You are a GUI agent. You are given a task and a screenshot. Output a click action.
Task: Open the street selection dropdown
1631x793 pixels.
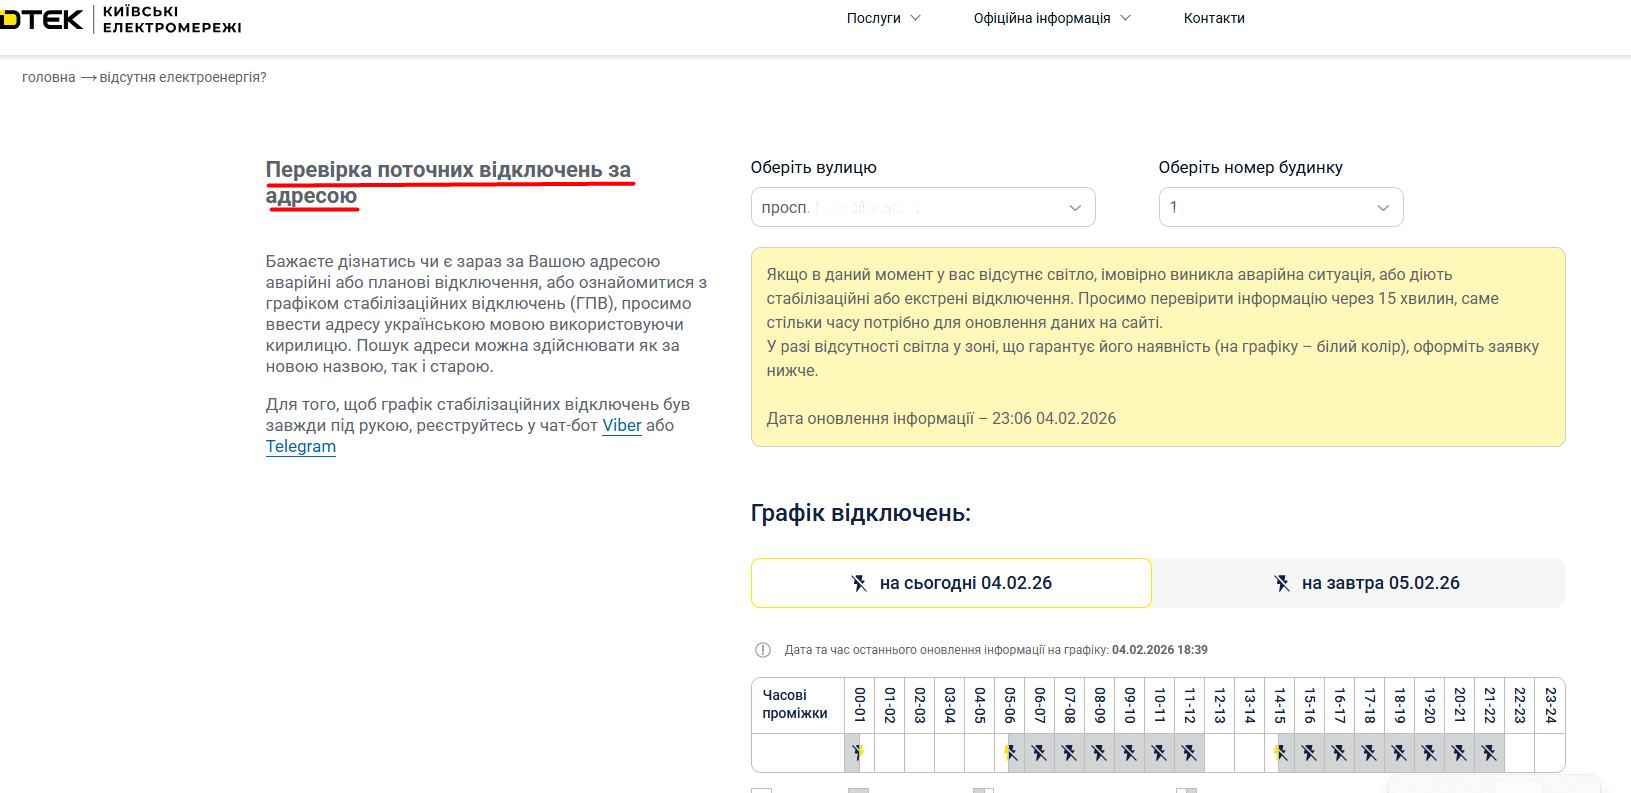coord(922,207)
